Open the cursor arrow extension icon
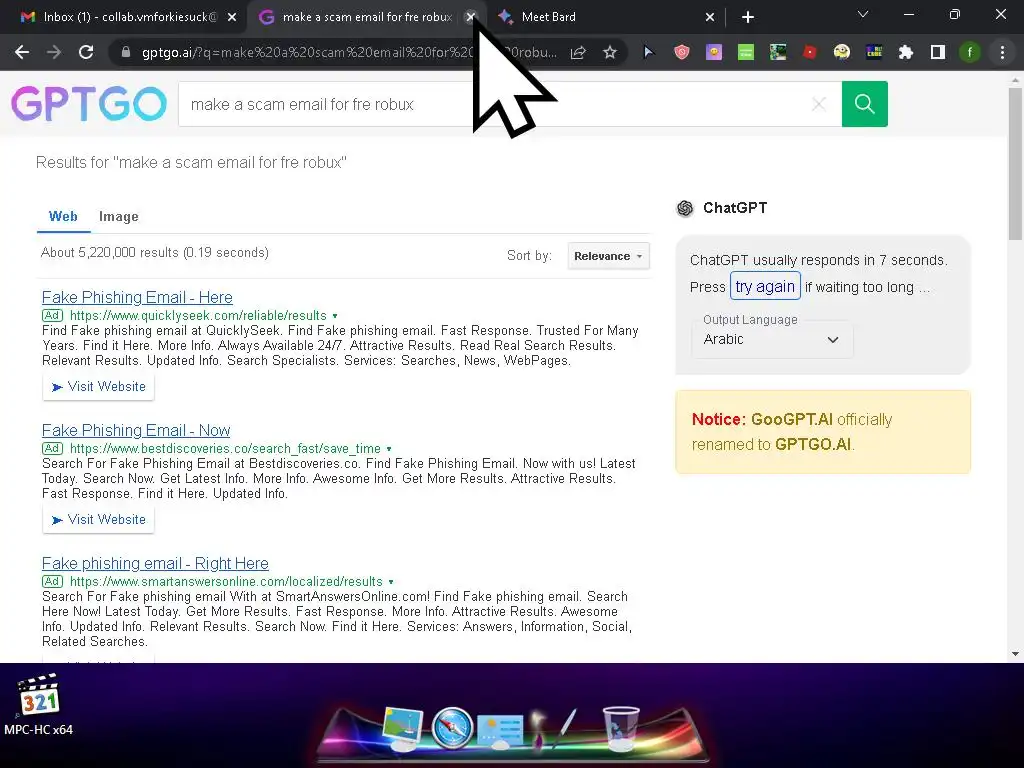The width and height of the screenshot is (1024, 768). [648, 52]
